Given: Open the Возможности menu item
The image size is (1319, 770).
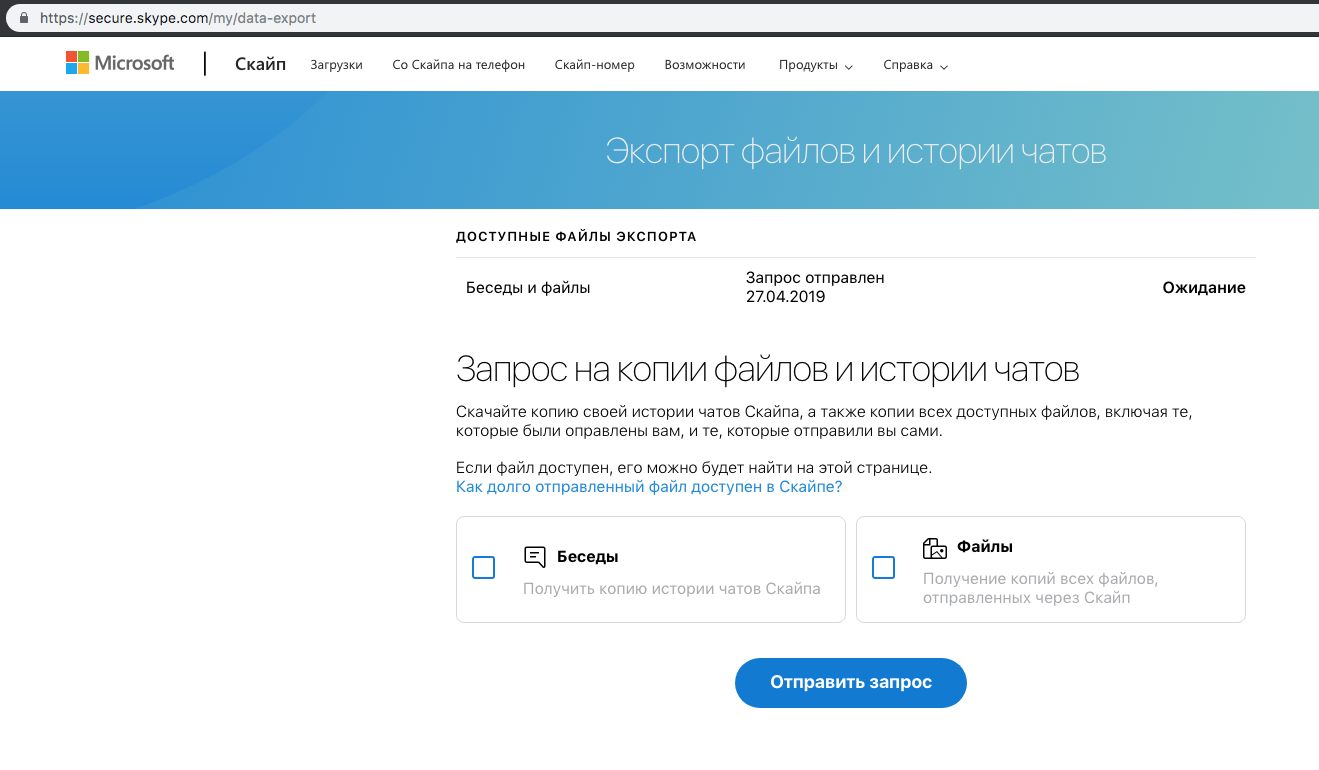Looking at the screenshot, I should [x=705, y=65].
